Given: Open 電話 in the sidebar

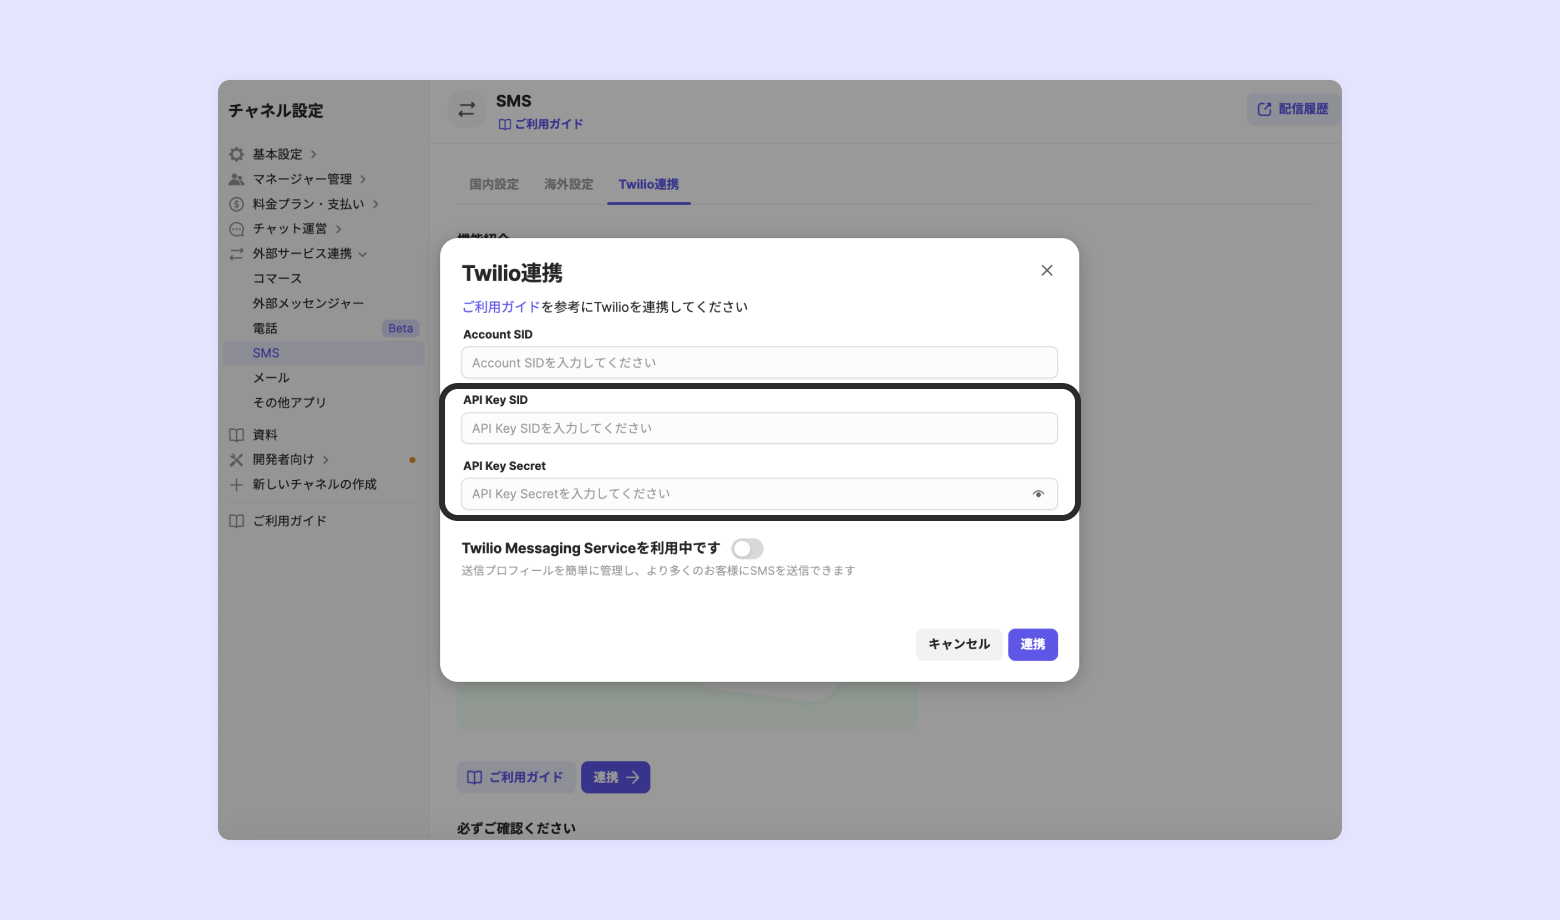Looking at the screenshot, I should click(x=265, y=328).
